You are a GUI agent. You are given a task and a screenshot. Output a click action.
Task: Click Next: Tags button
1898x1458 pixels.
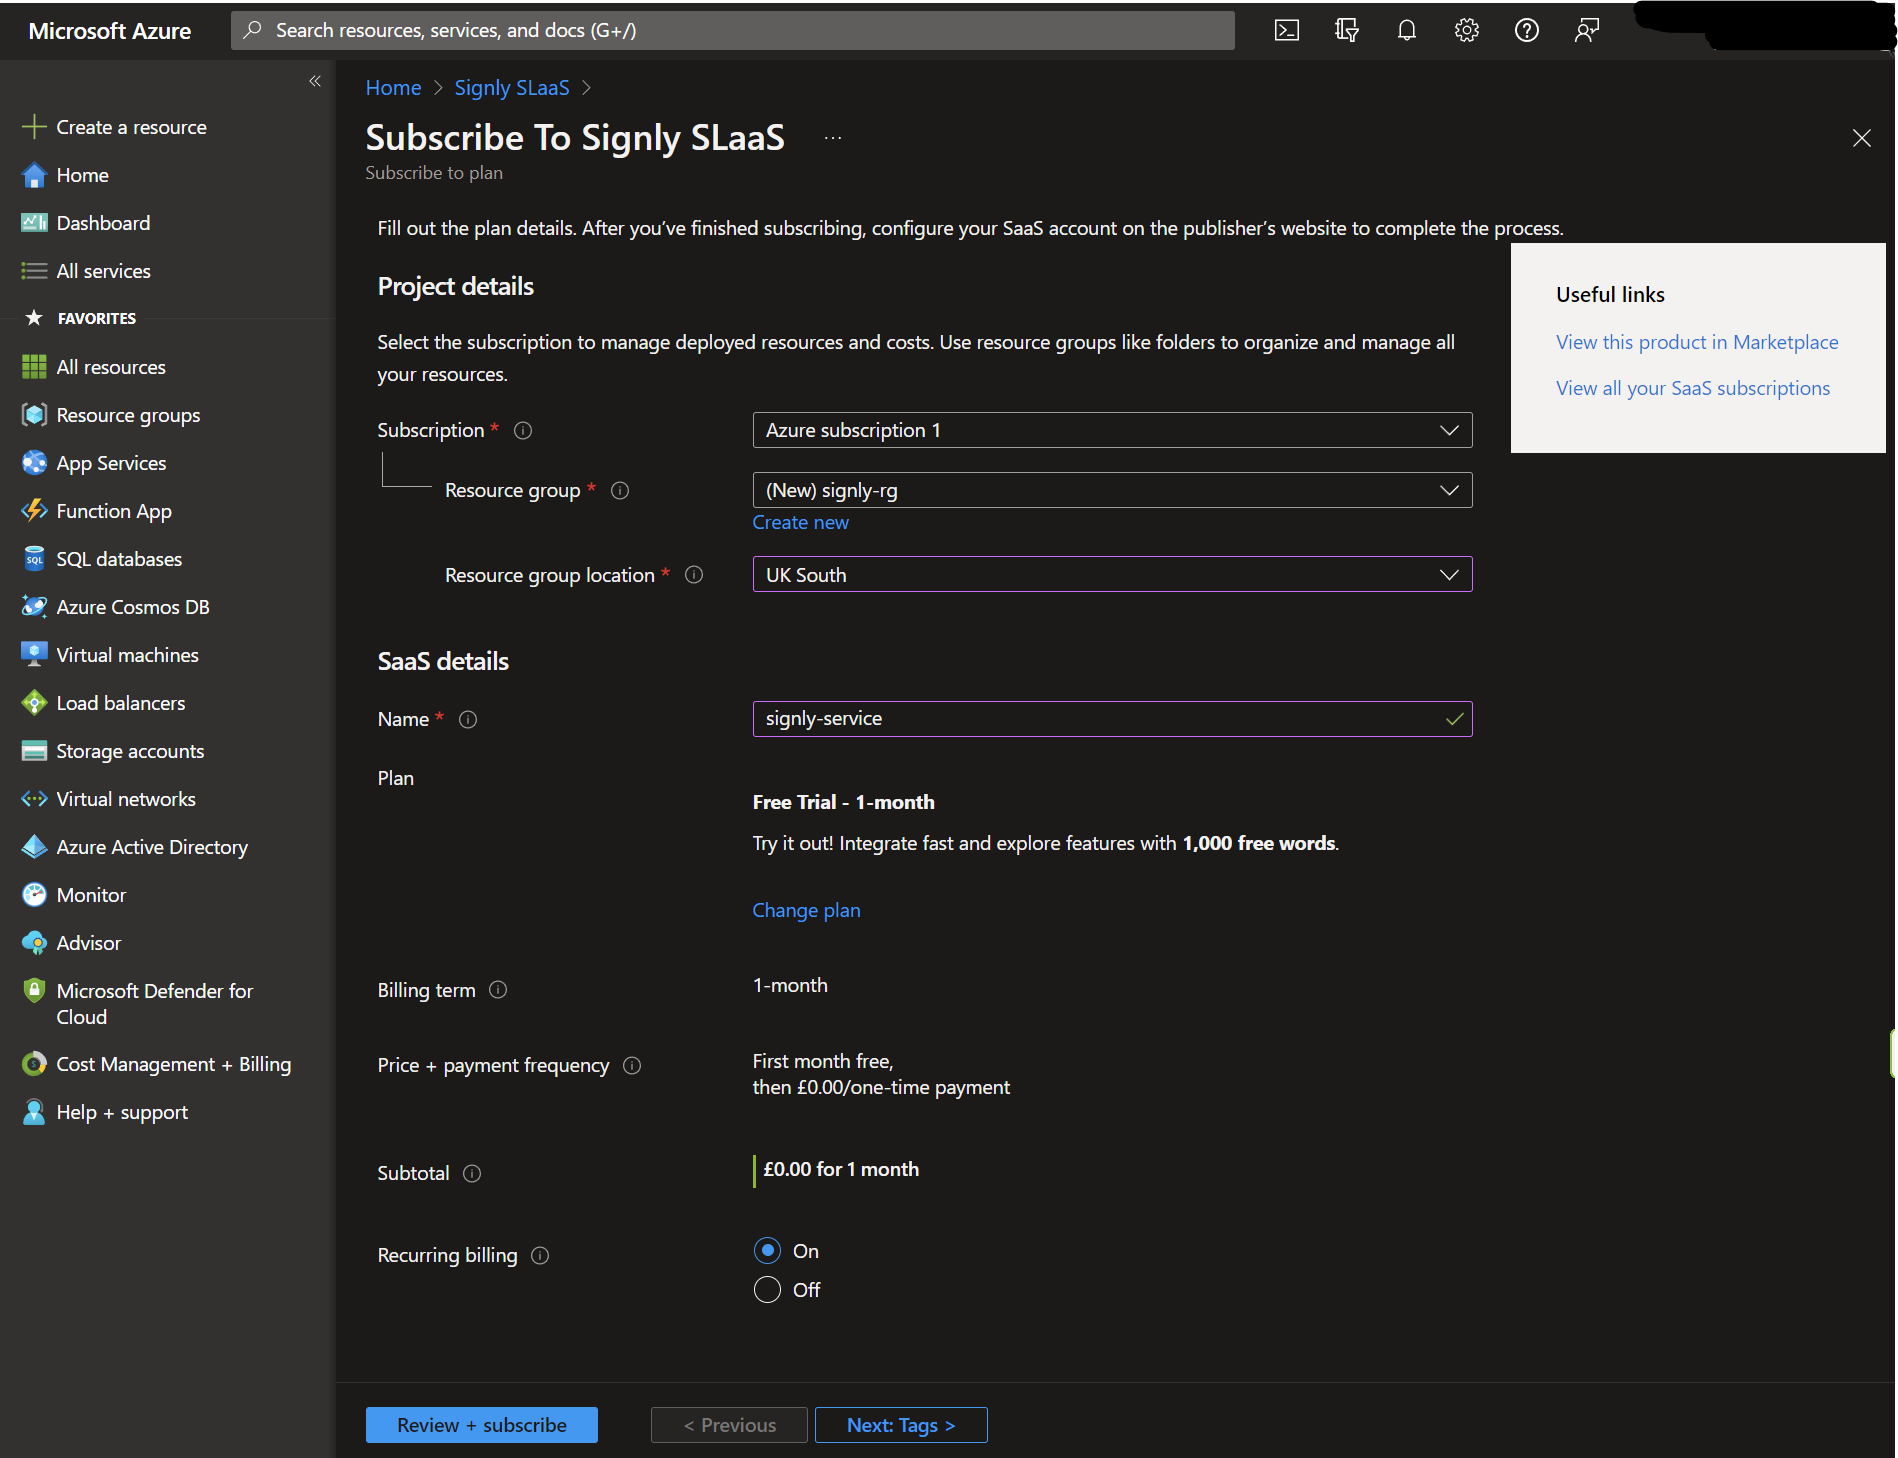[901, 1425]
